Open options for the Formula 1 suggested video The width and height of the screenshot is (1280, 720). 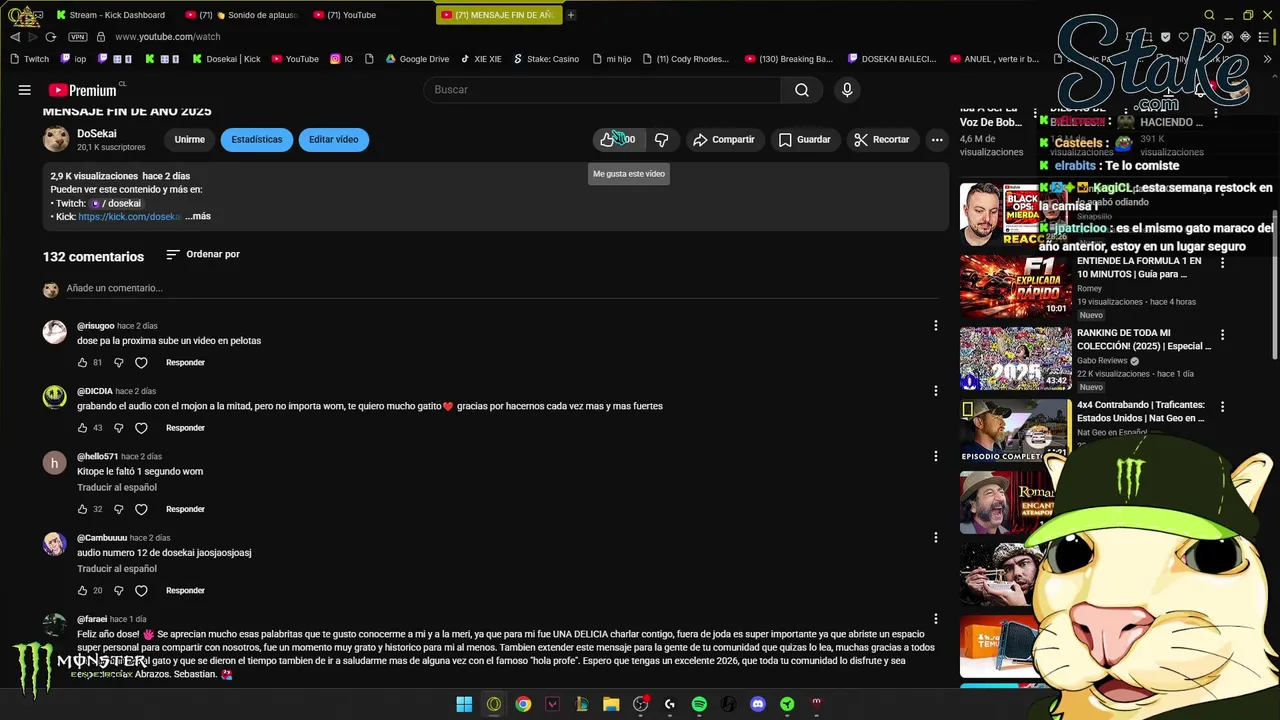(1222, 263)
